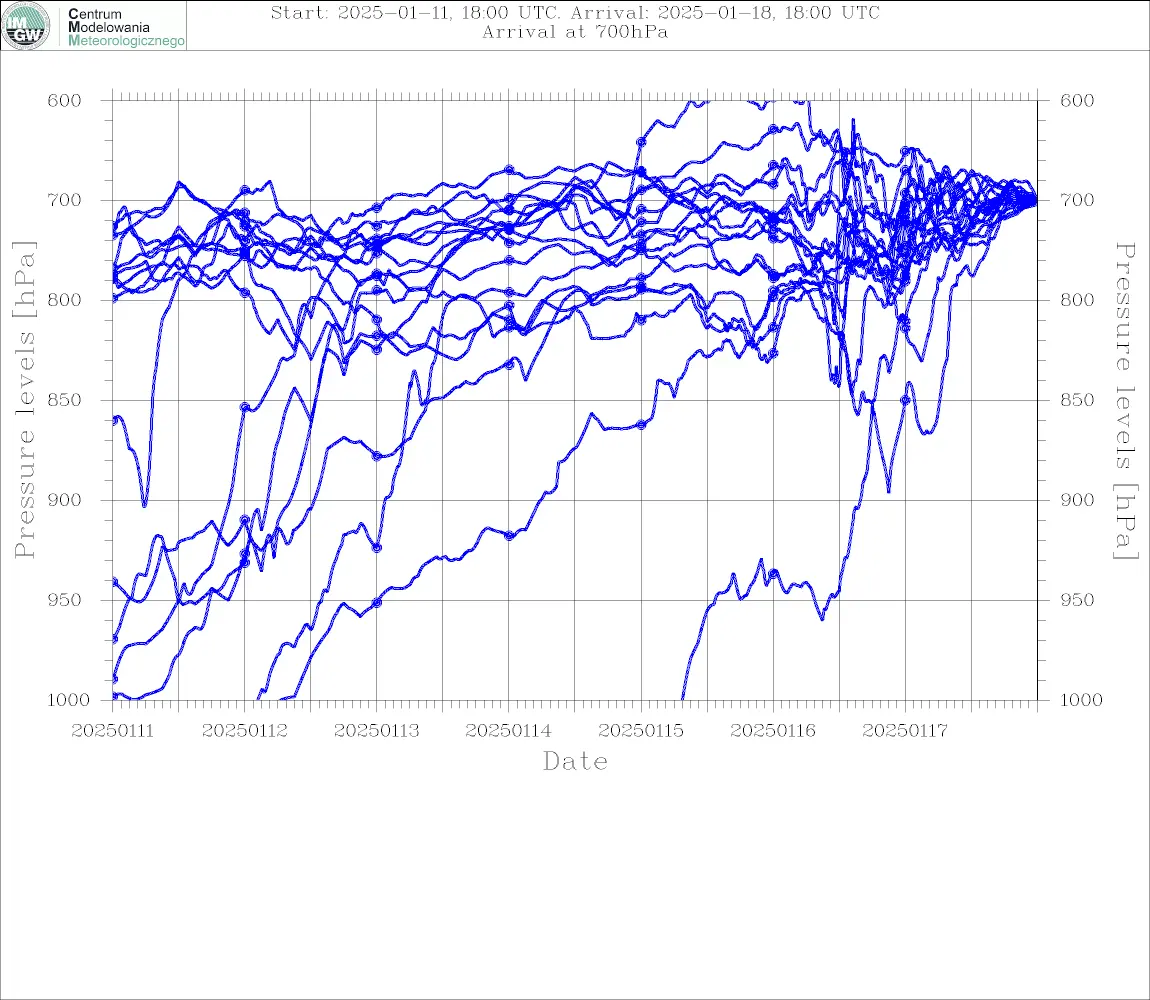Click the right axis 700 label
1150x1000 pixels.
tap(1077, 200)
